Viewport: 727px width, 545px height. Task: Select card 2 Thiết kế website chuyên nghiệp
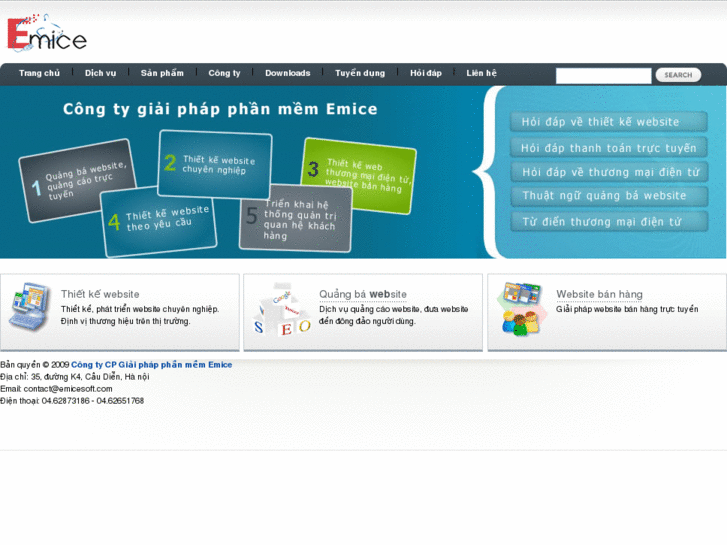point(215,164)
